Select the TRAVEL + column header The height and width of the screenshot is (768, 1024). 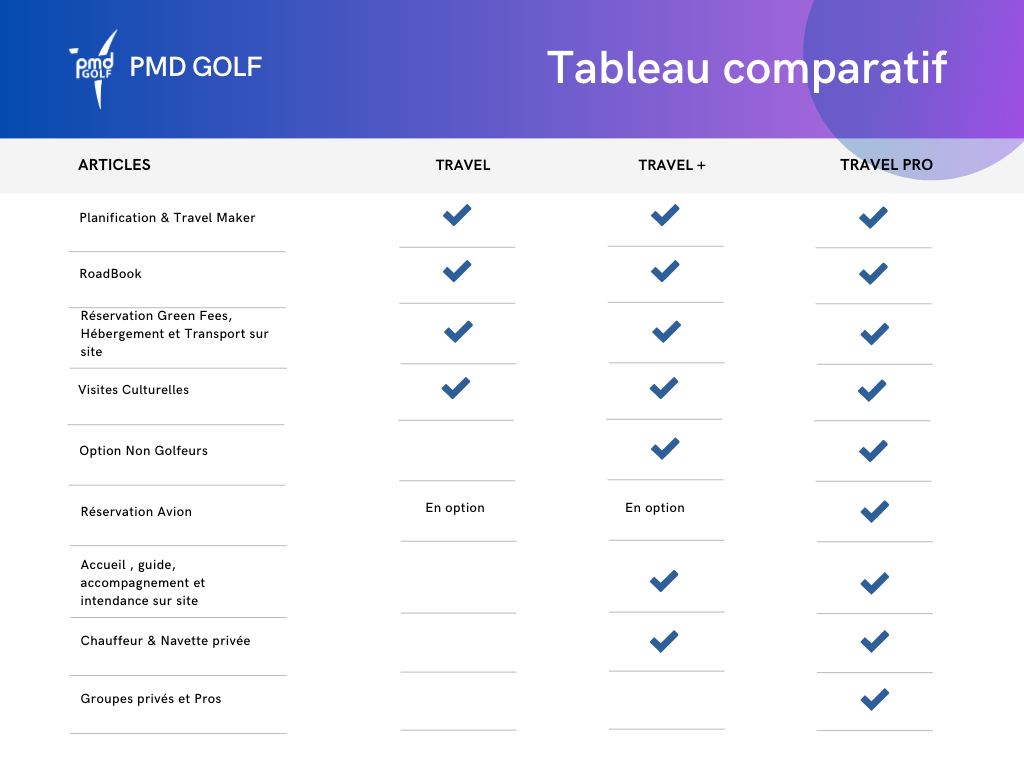click(672, 165)
